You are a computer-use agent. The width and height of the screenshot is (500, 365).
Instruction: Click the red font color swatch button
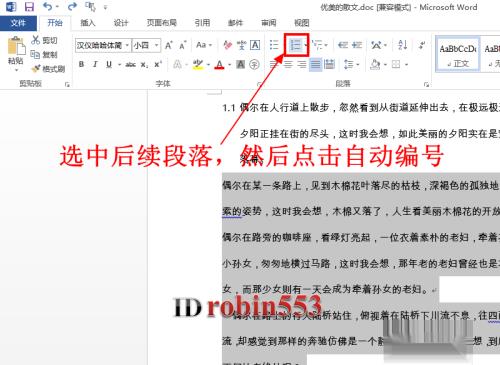[x=219, y=64]
